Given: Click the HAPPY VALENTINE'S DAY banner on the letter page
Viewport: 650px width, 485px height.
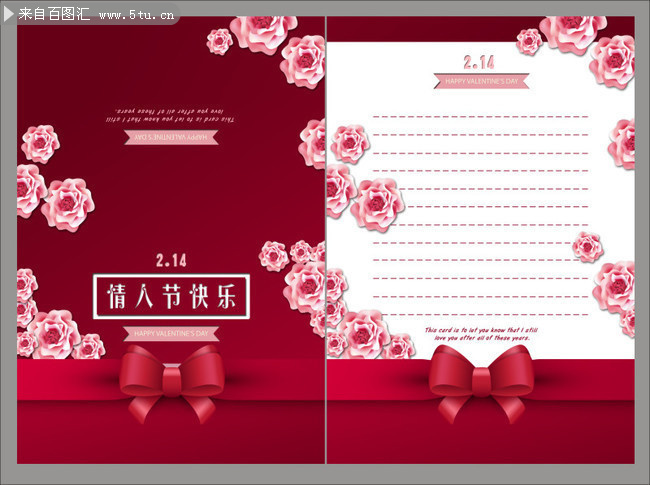Looking at the screenshot, I should coord(481,81).
